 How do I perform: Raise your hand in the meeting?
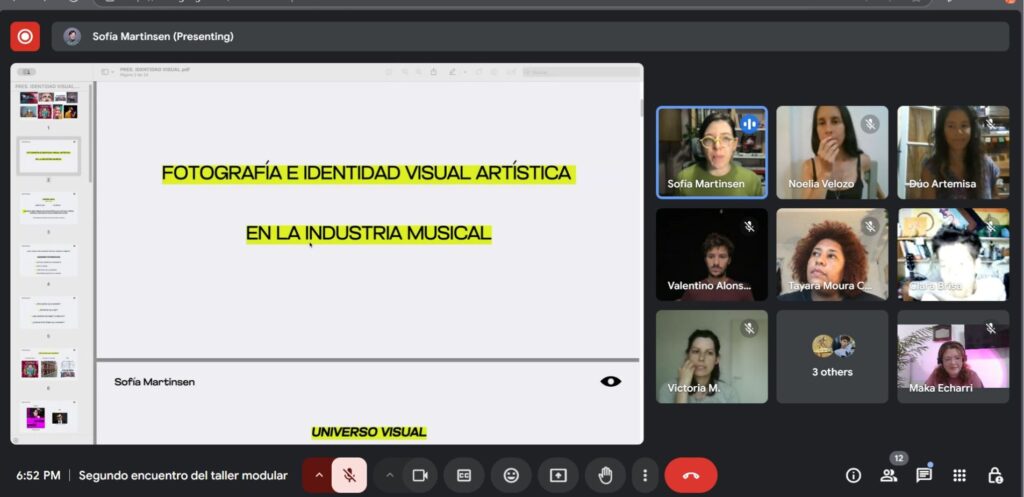[x=605, y=475]
